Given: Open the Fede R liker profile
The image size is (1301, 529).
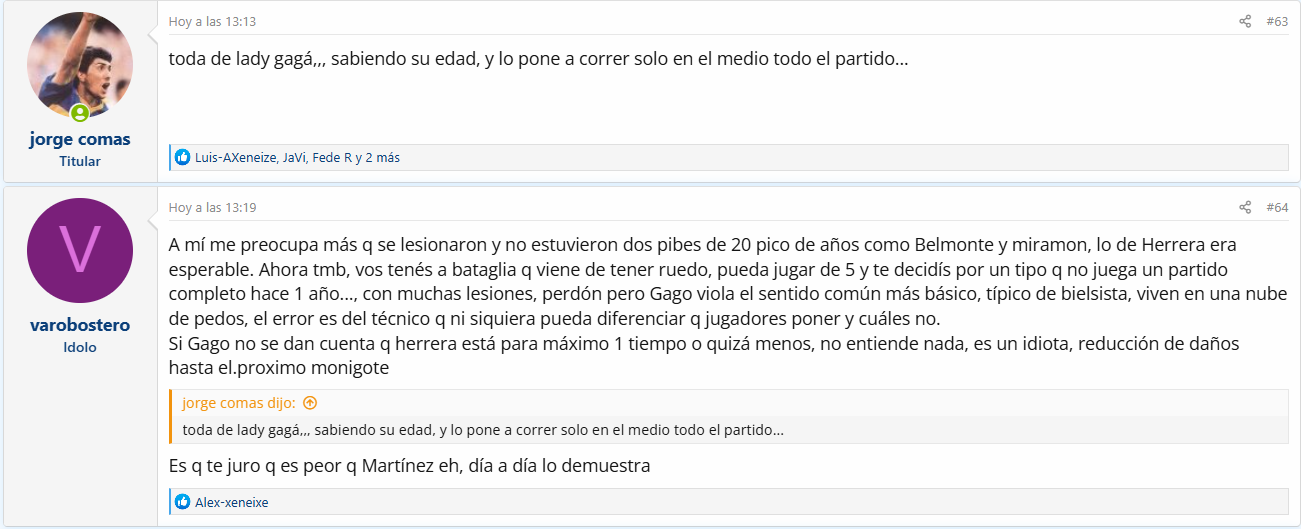Looking at the screenshot, I should pyautogui.click(x=332, y=157).
